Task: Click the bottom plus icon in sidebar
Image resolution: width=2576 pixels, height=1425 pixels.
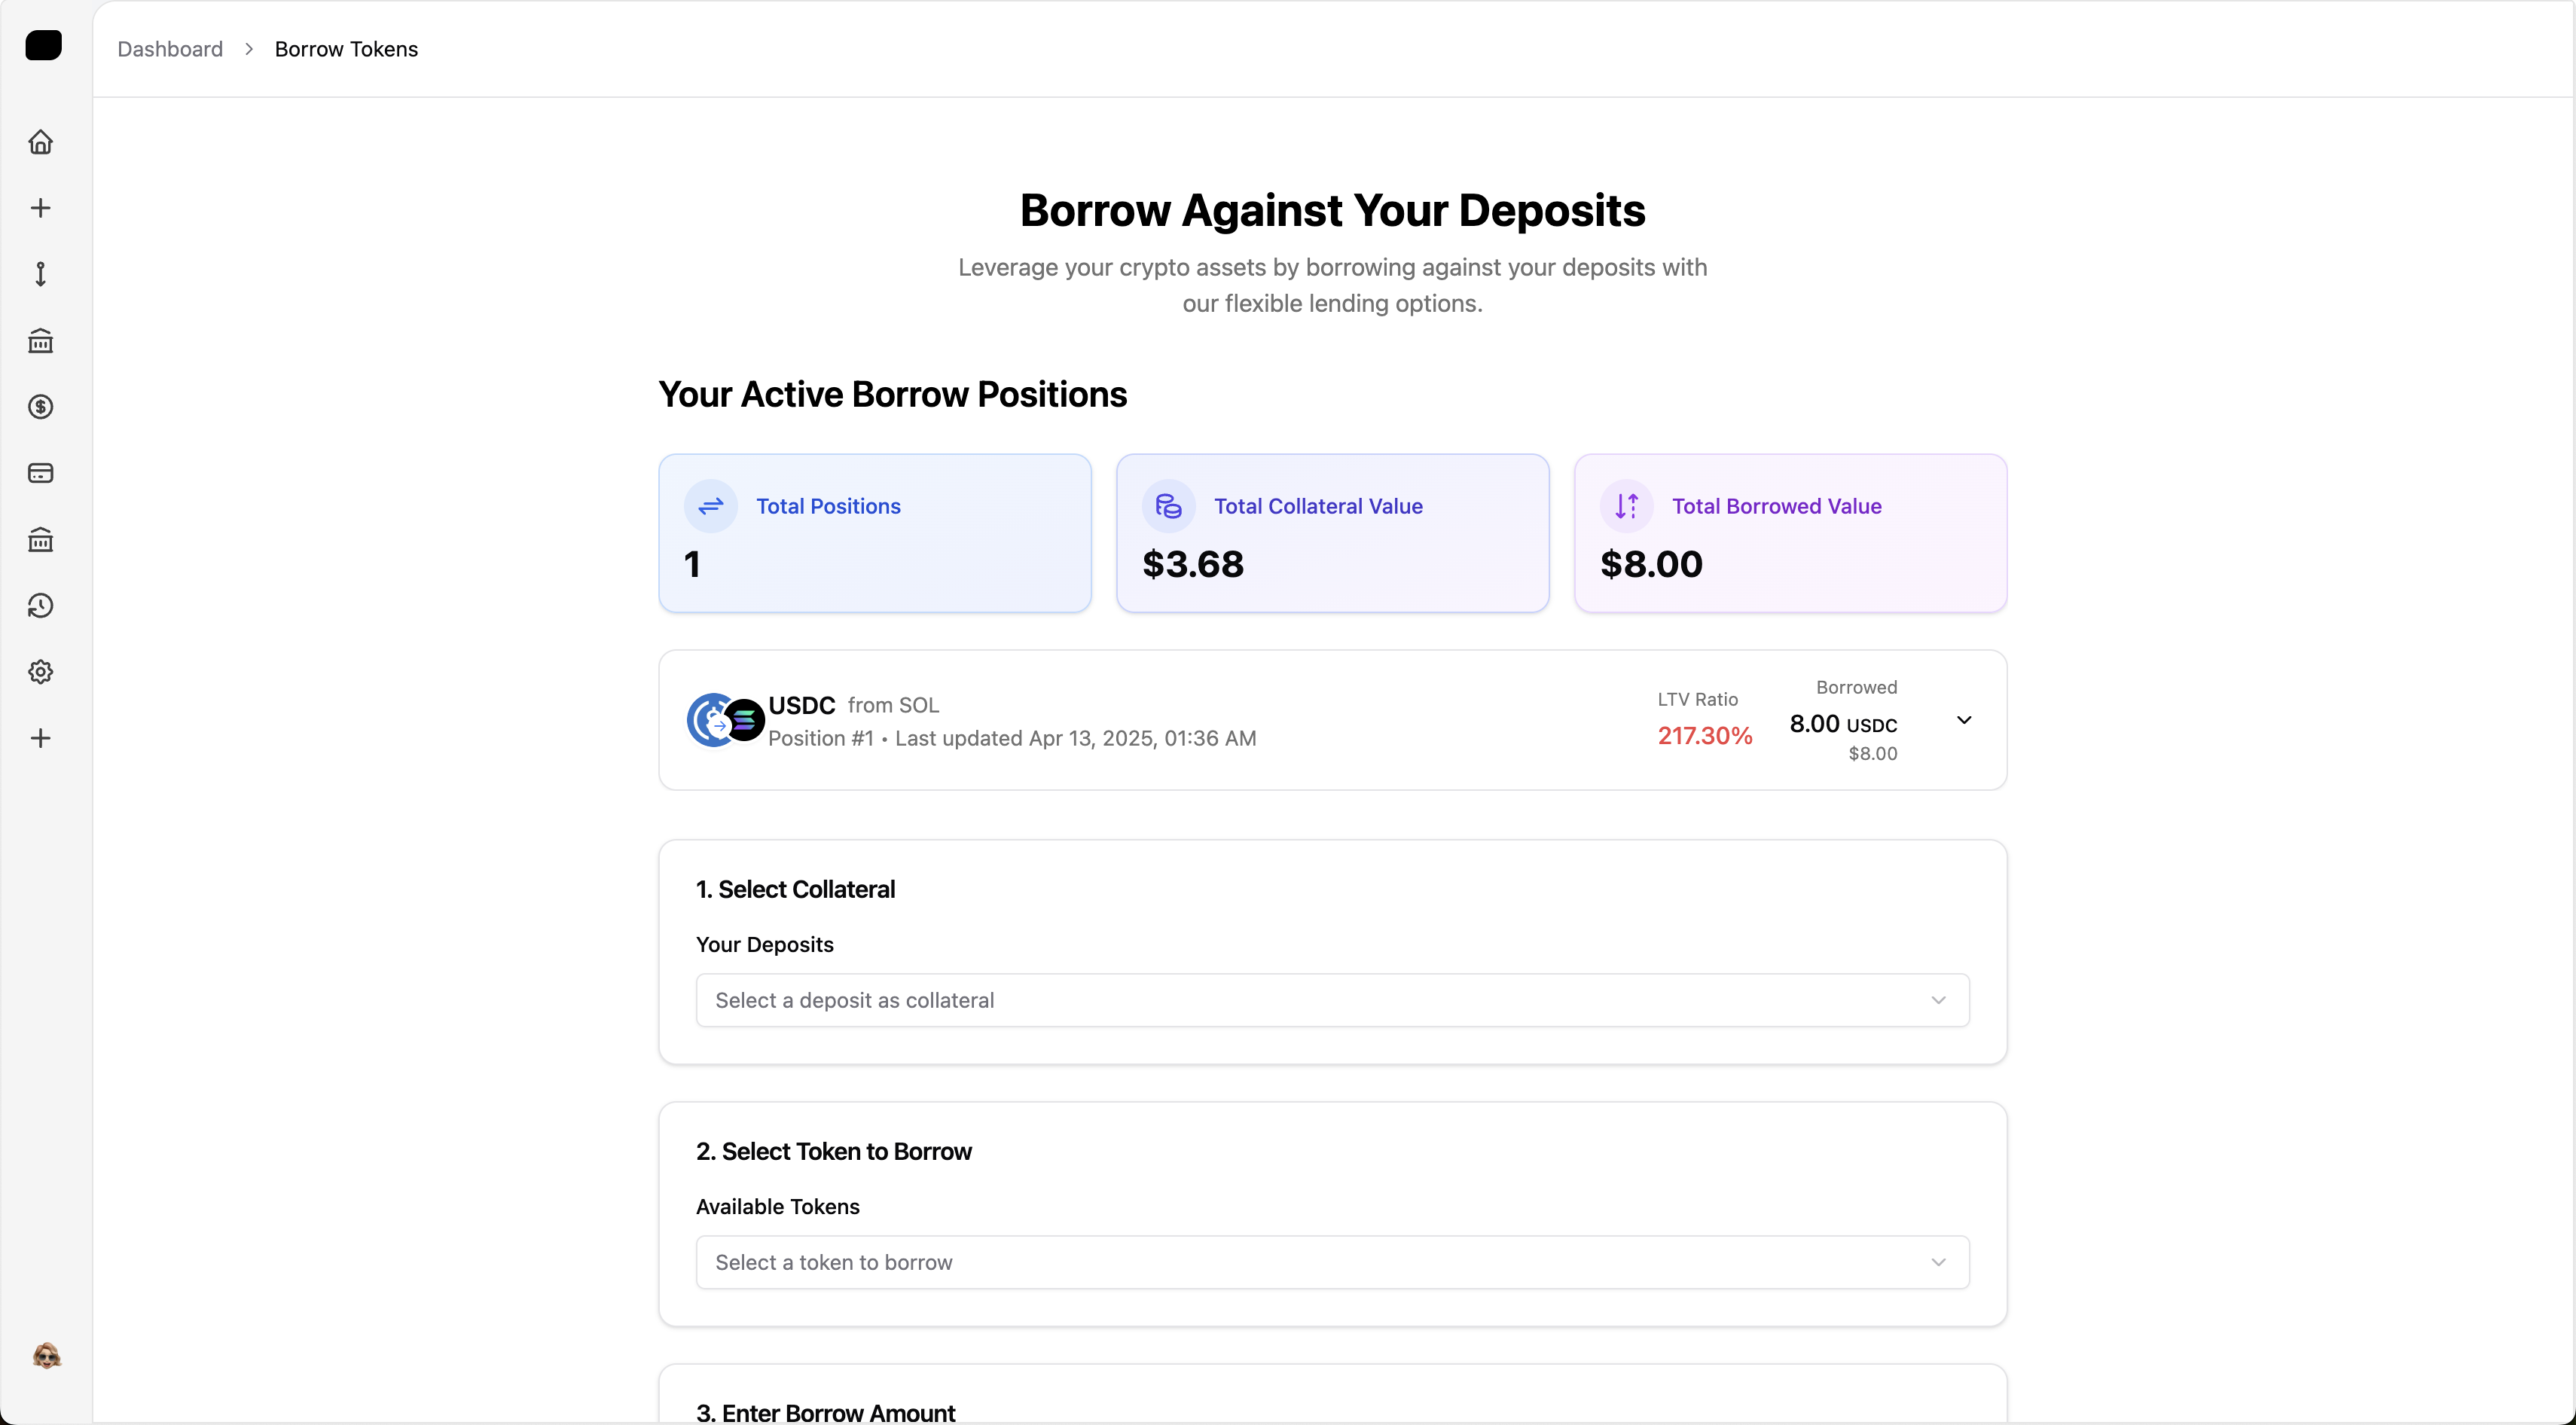Action: 41,738
